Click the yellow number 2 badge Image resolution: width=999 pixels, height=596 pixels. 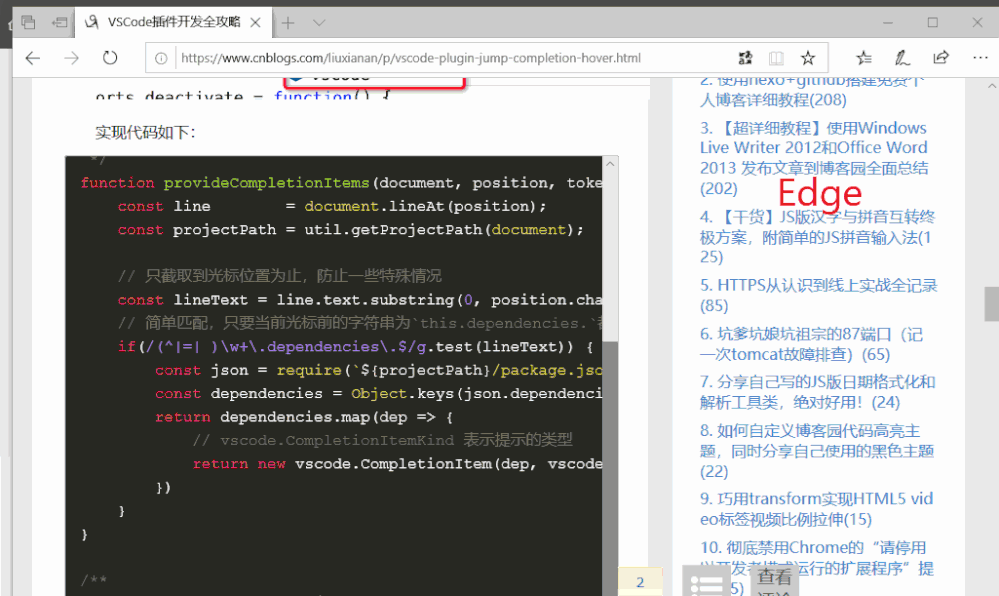pyautogui.click(x=640, y=581)
